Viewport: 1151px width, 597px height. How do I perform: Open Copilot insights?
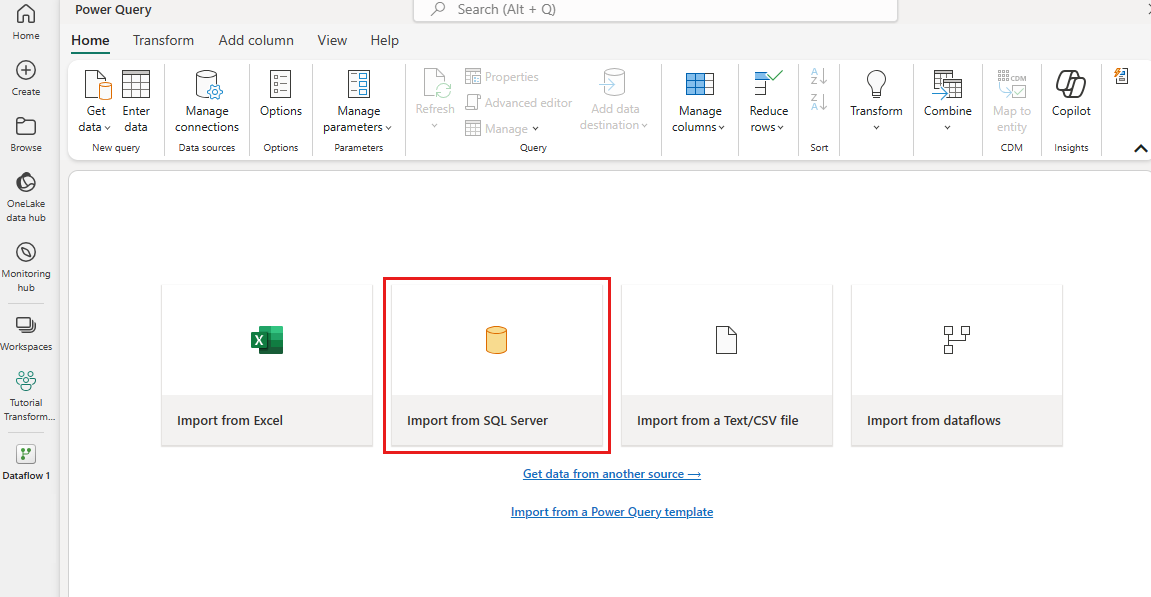click(x=1071, y=94)
